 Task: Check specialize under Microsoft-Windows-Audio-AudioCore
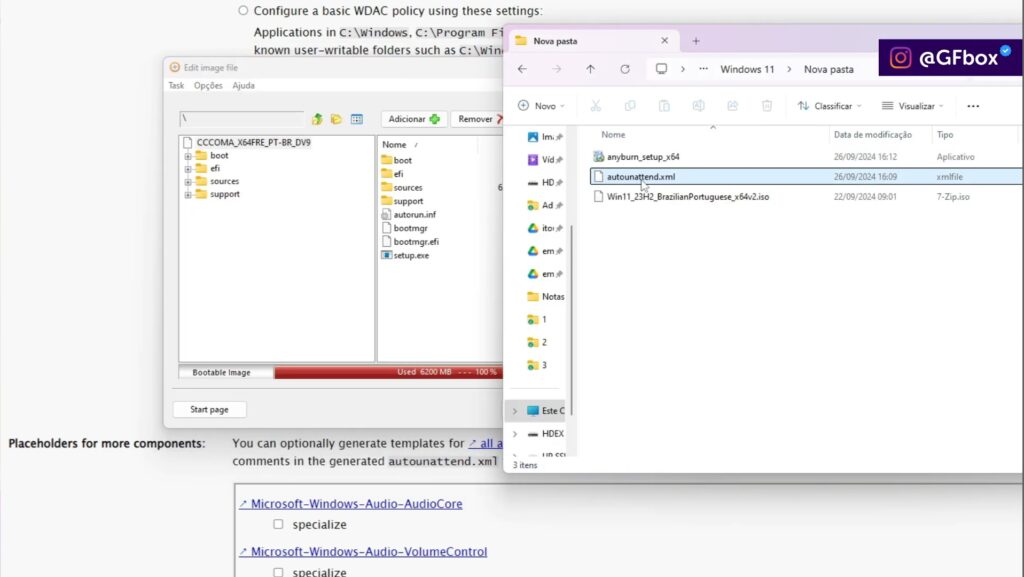(x=278, y=524)
